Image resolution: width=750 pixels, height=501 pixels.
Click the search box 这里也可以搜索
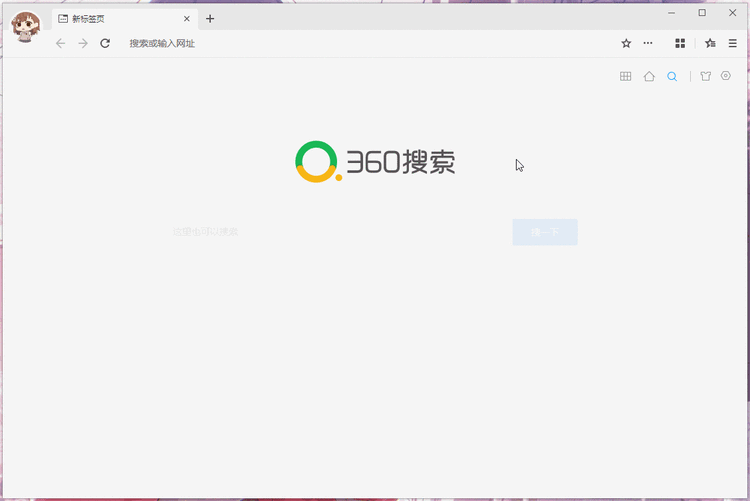click(342, 232)
